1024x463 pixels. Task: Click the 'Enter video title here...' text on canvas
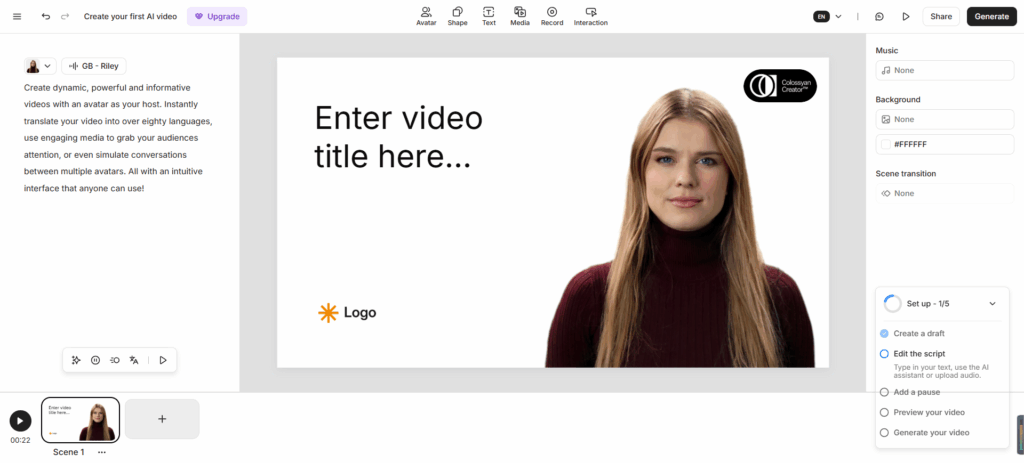point(398,137)
